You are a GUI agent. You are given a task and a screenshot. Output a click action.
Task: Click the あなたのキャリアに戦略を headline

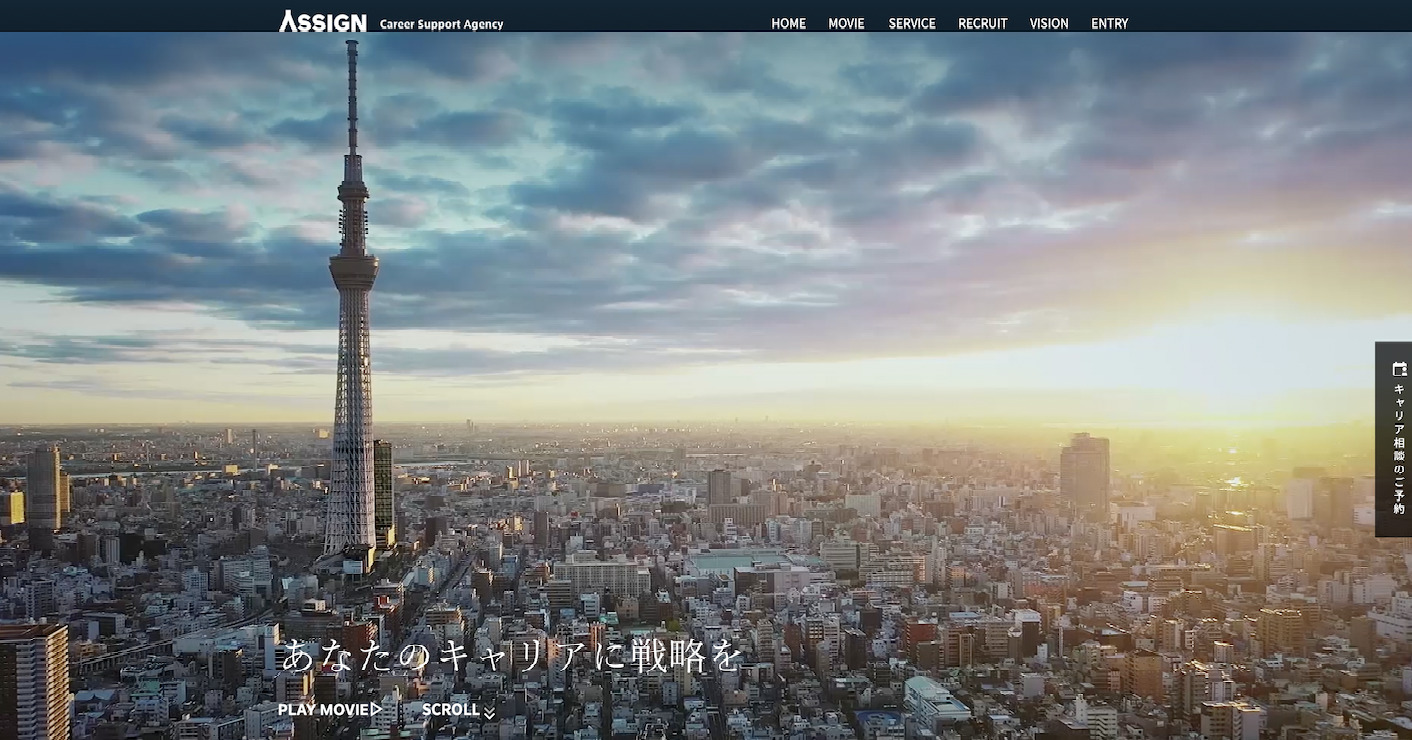(513, 656)
